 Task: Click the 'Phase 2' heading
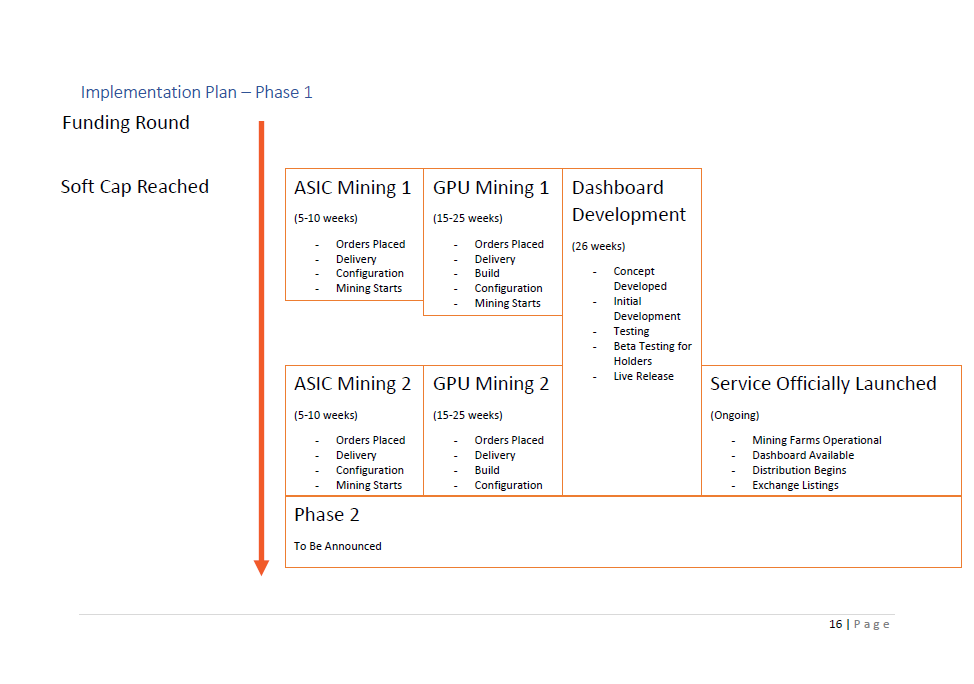327,515
